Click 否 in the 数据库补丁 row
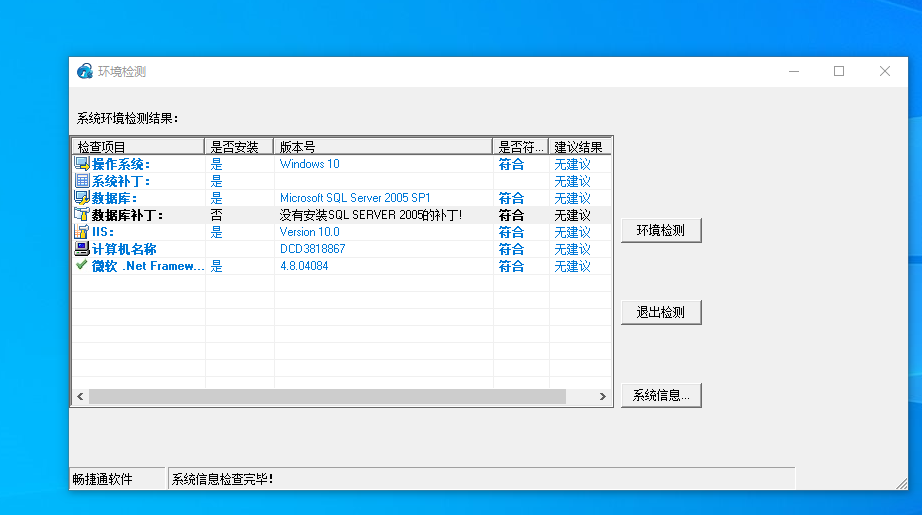922x515 pixels. click(x=216, y=215)
